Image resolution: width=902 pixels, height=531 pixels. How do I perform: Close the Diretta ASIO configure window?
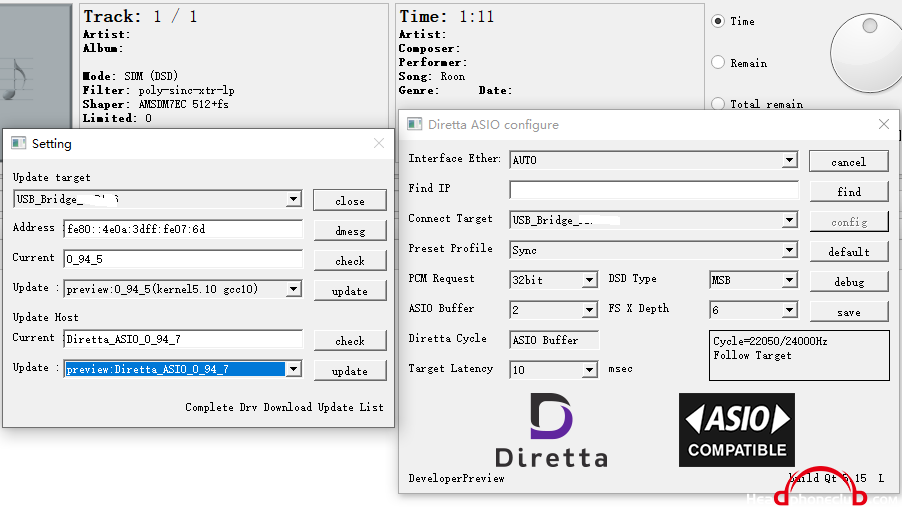pyautogui.click(x=884, y=124)
